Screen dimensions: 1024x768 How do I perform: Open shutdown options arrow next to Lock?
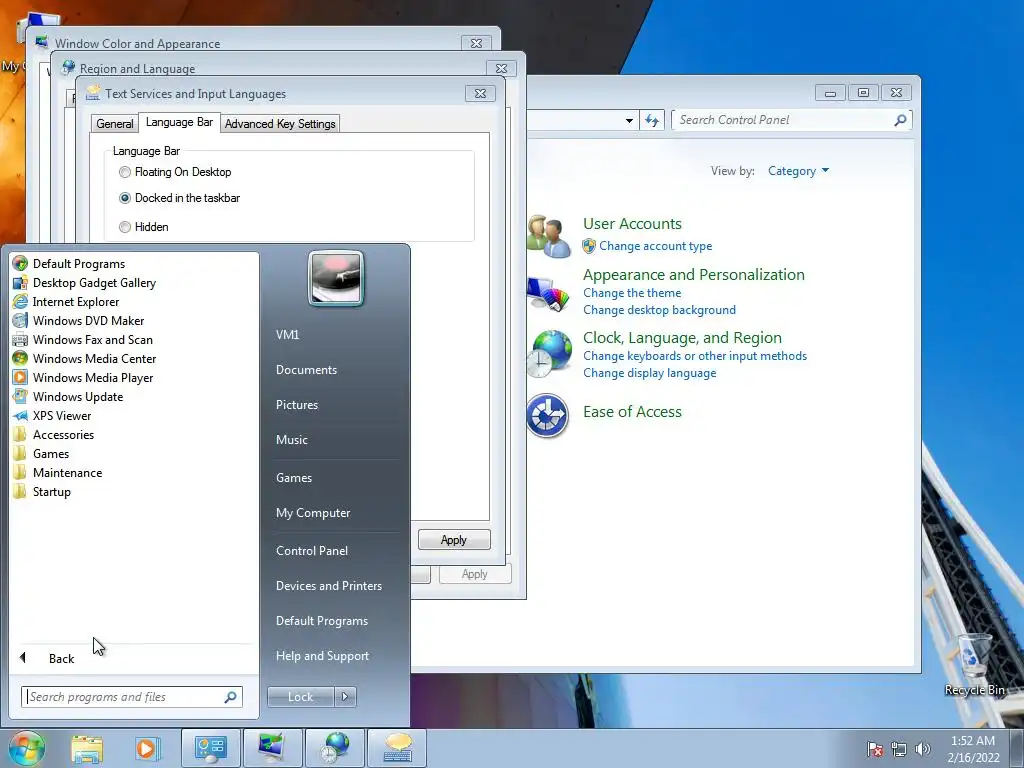pos(345,697)
